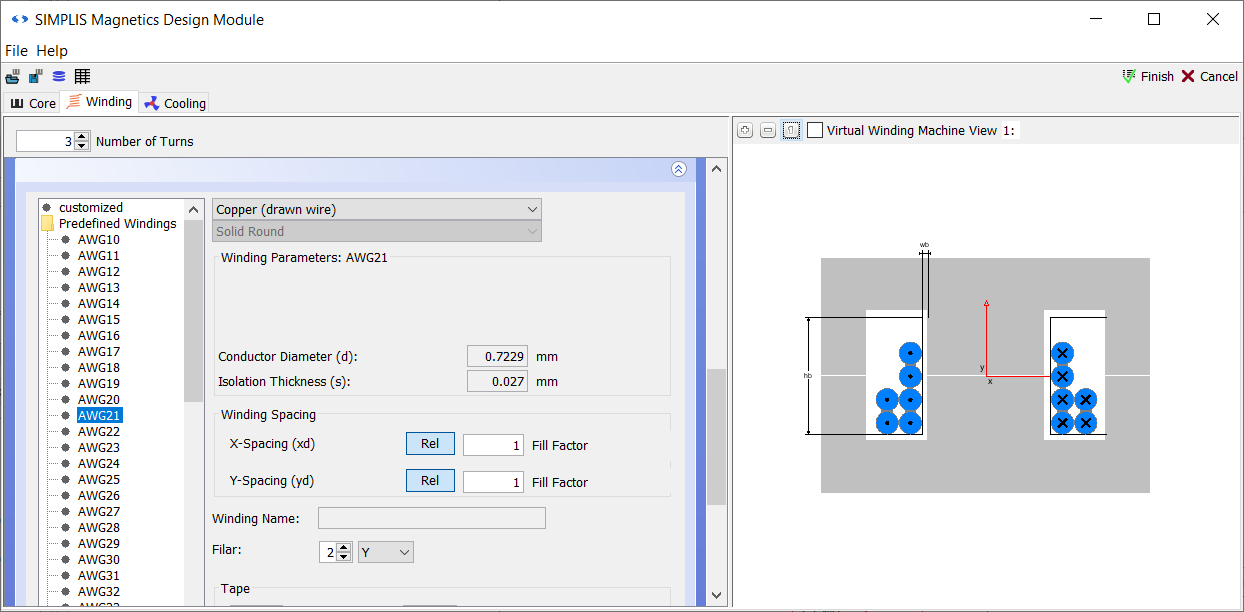
Task: Click the save design file icon
Action: coord(36,77)
